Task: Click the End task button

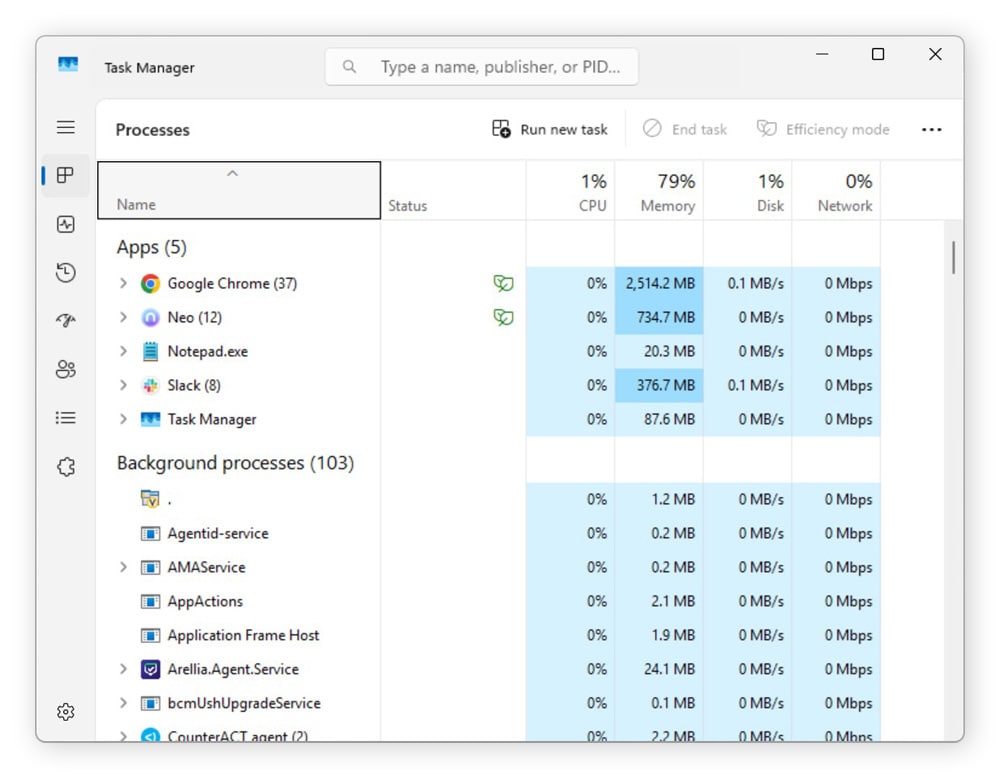Action: 685,129
